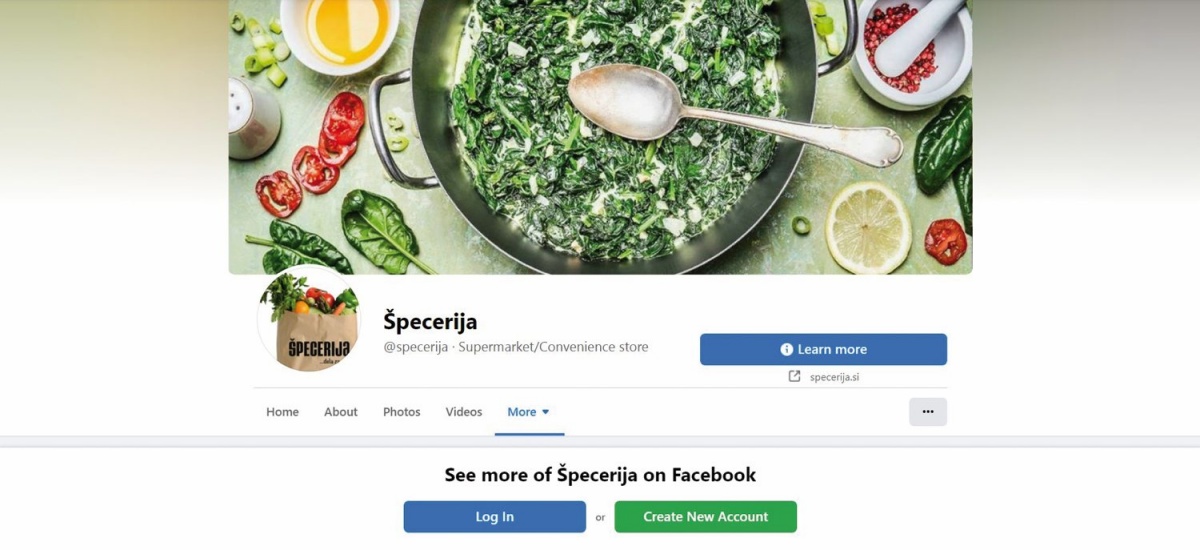Switch to the About tab
This screenshot has width=1200, height=550.
(341, 412)
